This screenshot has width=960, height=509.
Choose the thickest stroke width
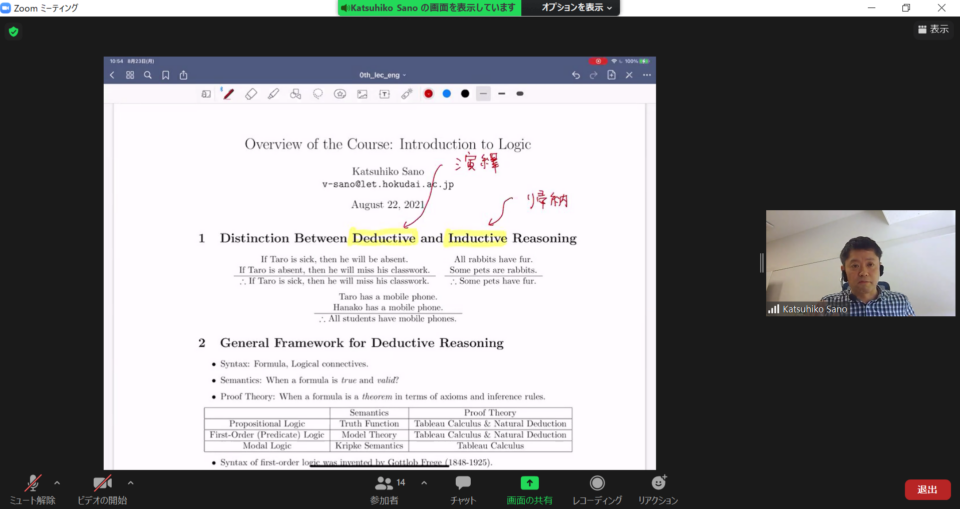[520, 94]
